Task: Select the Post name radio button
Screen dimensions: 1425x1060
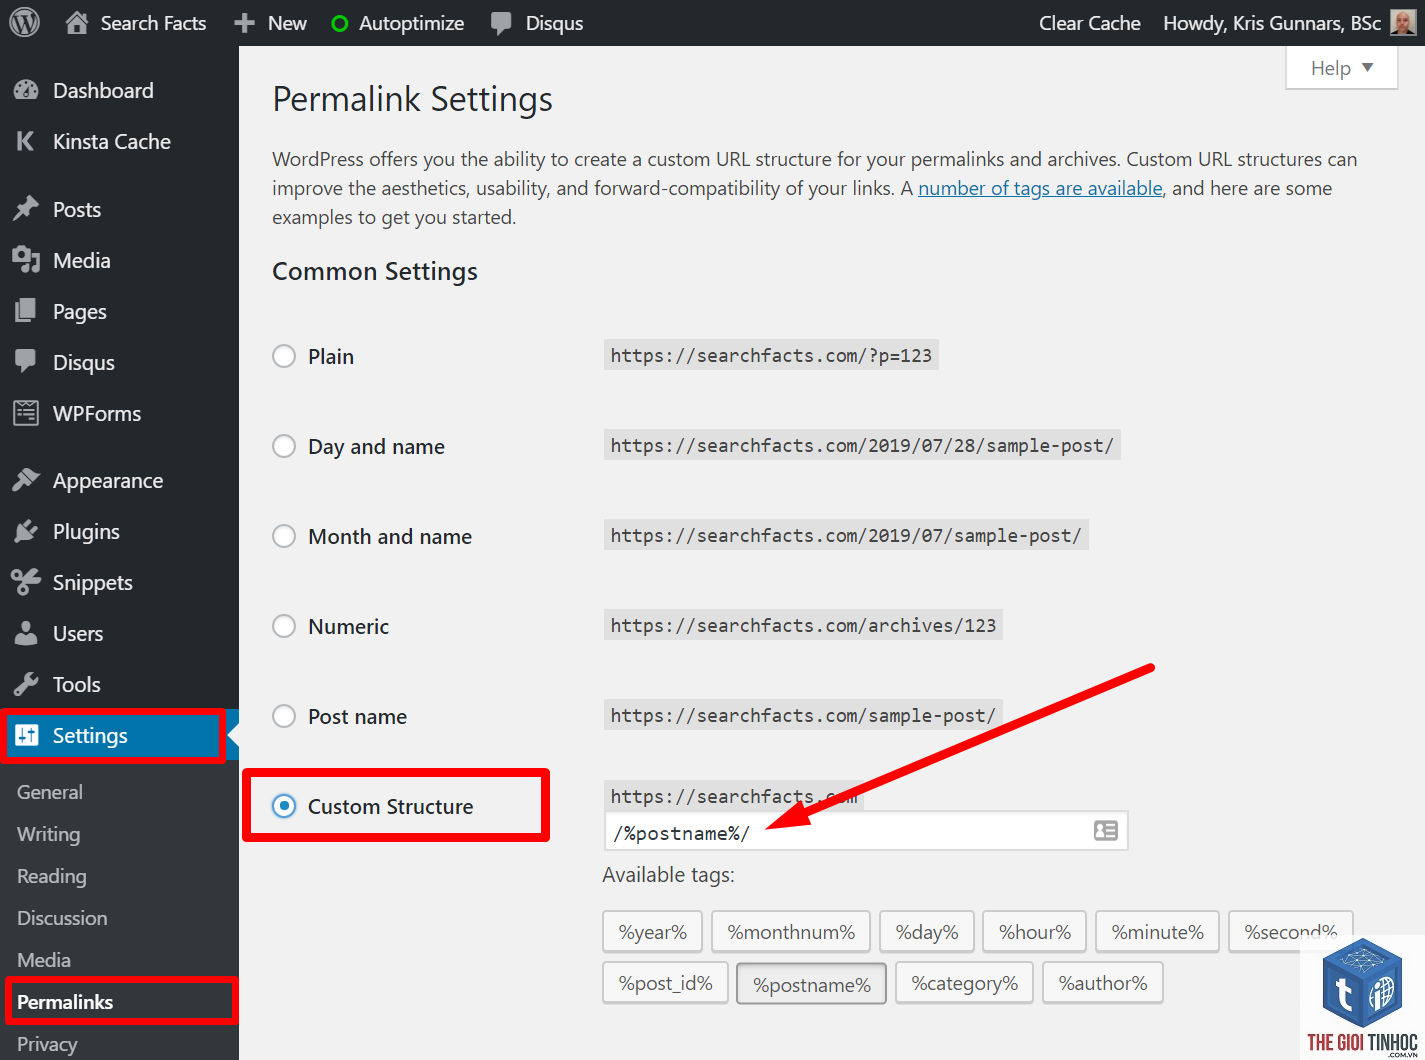Action: [x=284, y=716]
